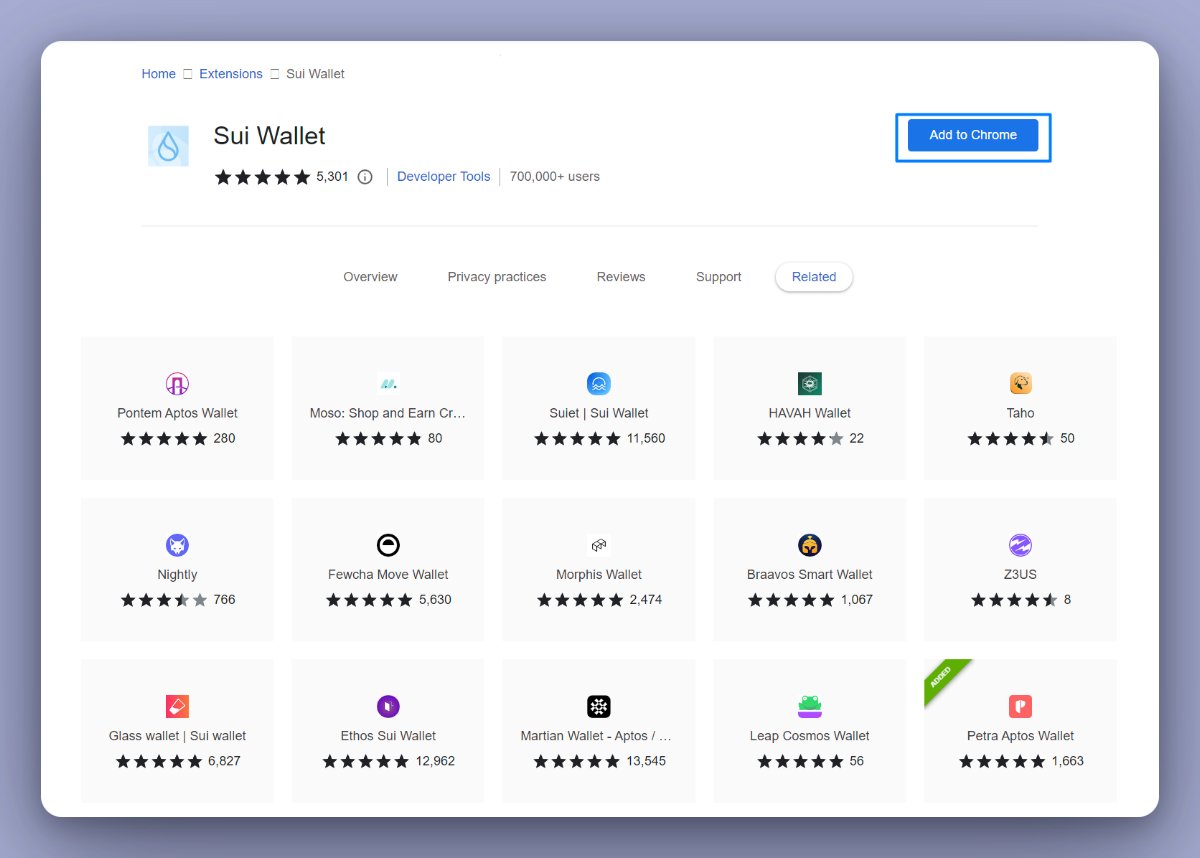Image resolution: width=1200 pixels, height=858 pixels.
Task: Open Suiet | Sui Wallet title
Action: [x=599, y=413]
